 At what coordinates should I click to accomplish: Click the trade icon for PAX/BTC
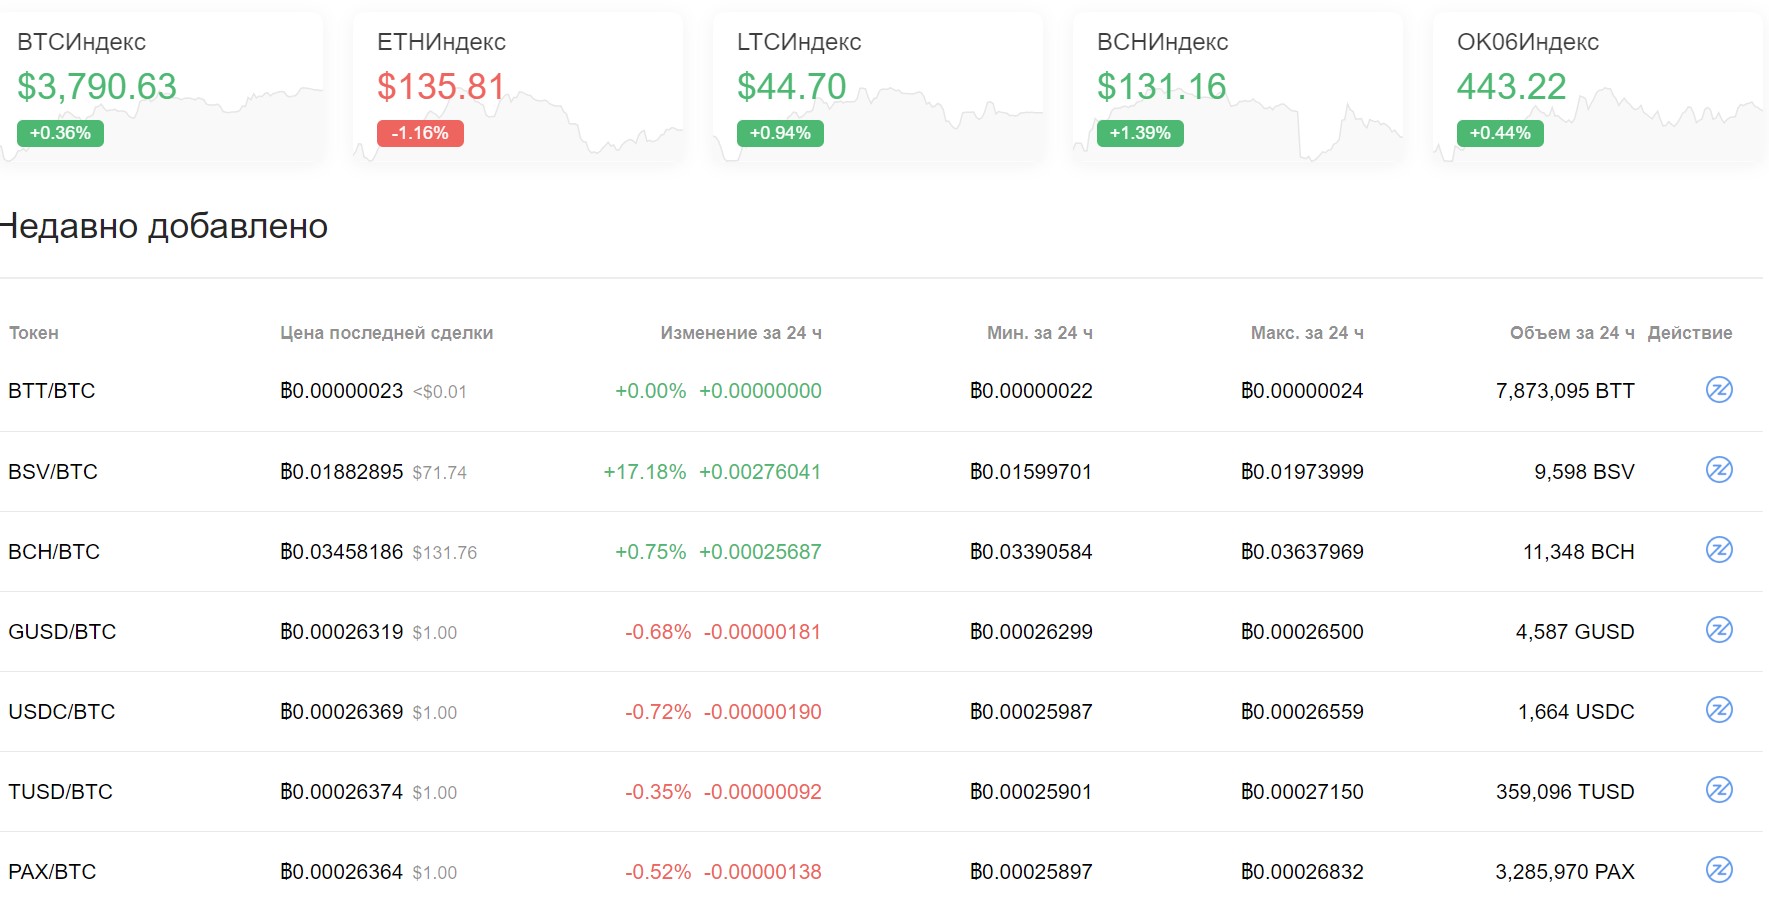tap(1719, 870)
